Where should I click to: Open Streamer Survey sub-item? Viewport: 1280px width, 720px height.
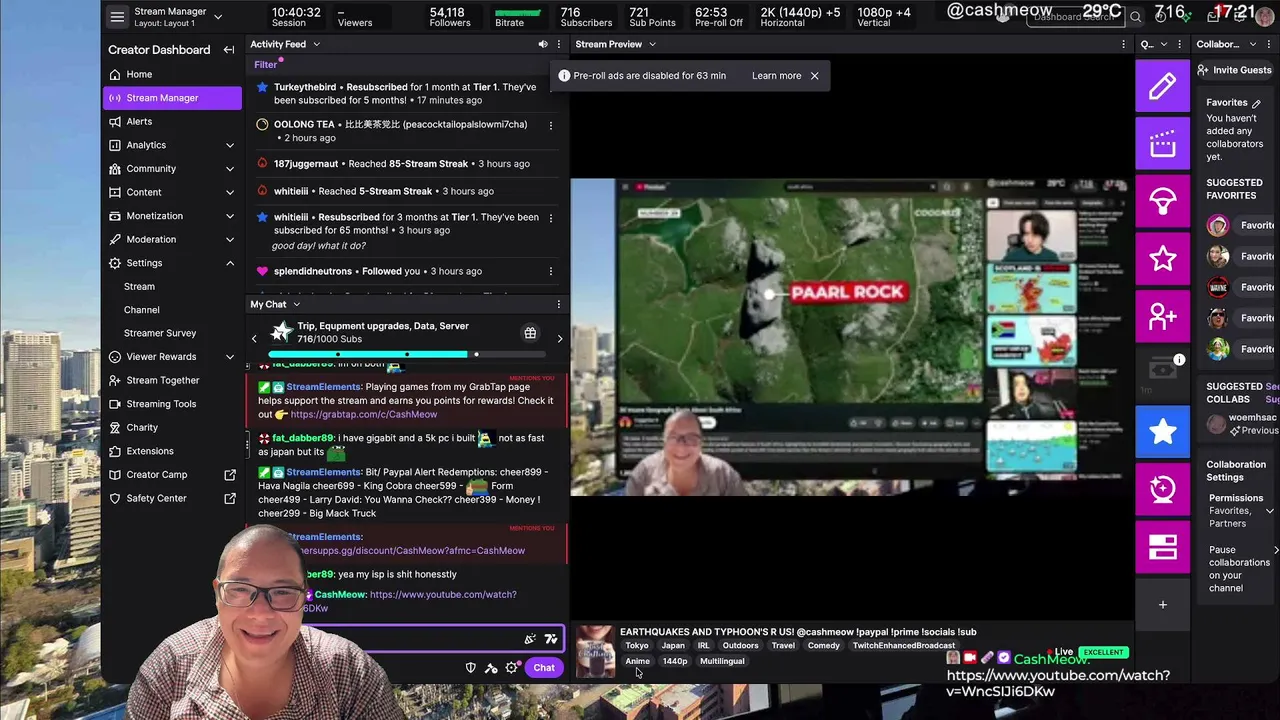(160, 333)
